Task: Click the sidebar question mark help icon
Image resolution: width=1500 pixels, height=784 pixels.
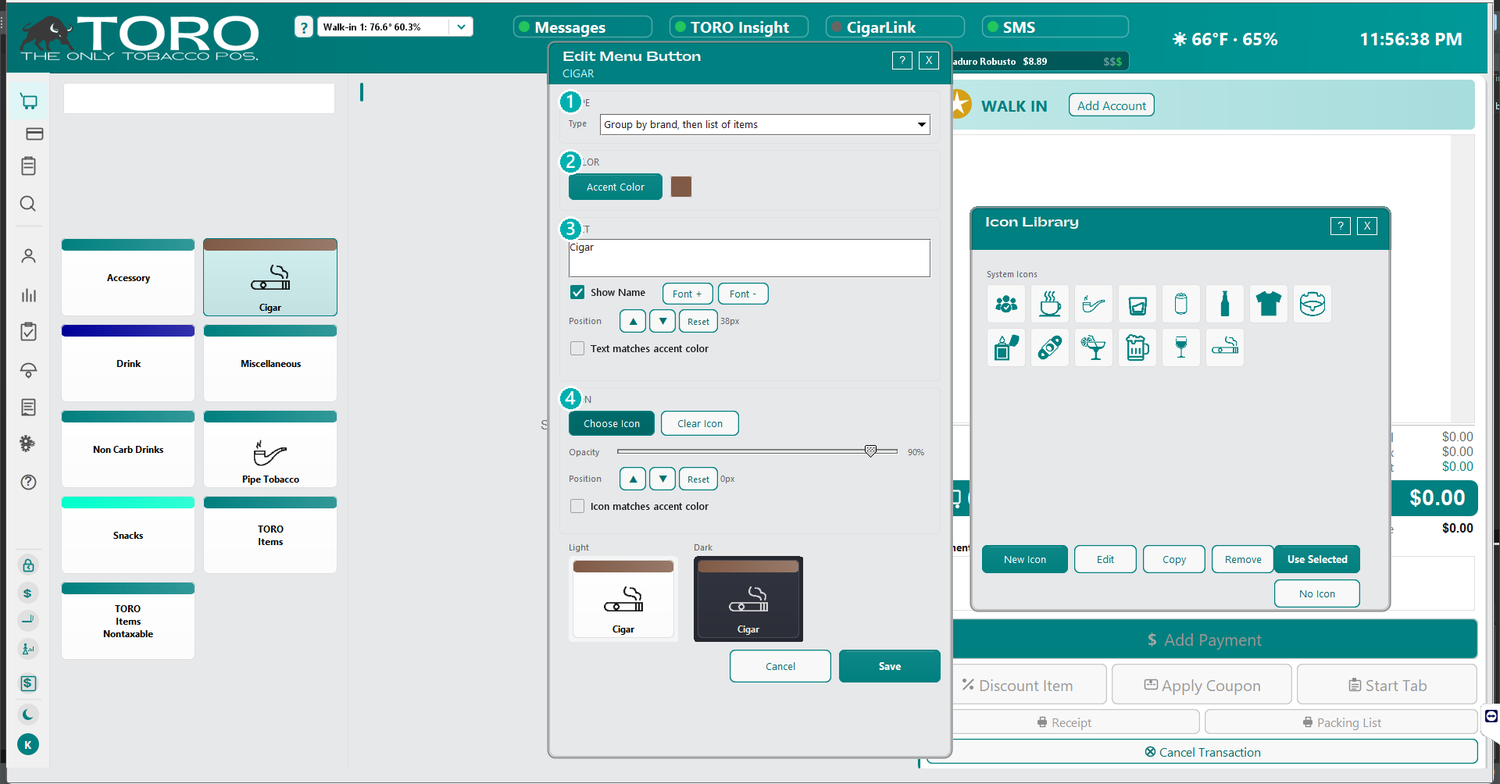Action: tap(28, 482)
